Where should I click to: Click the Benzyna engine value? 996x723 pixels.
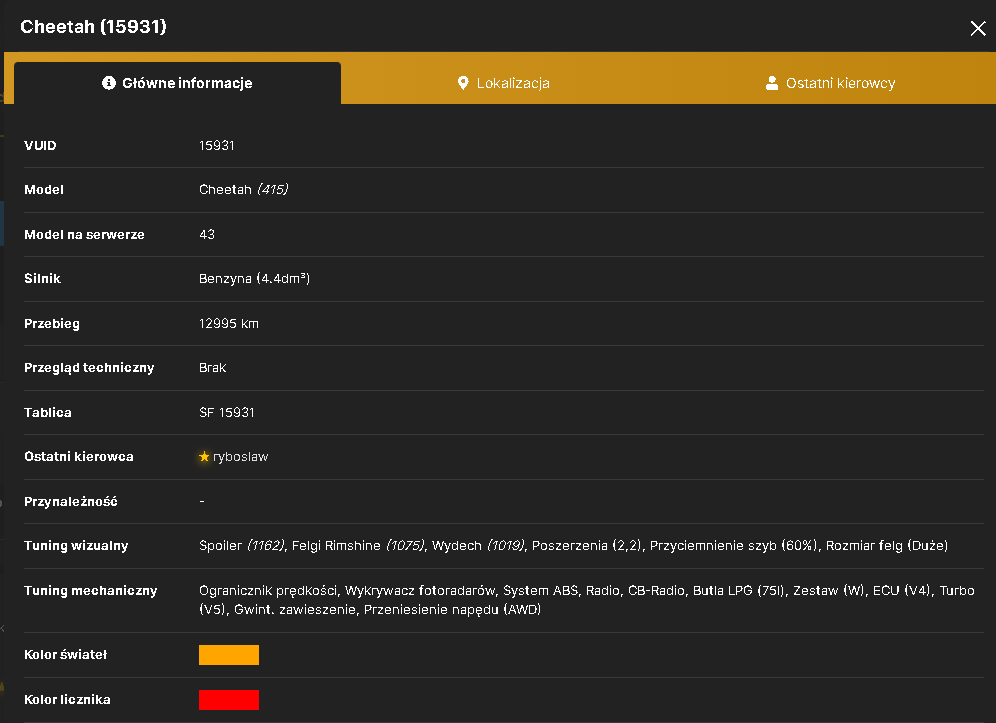254,278
